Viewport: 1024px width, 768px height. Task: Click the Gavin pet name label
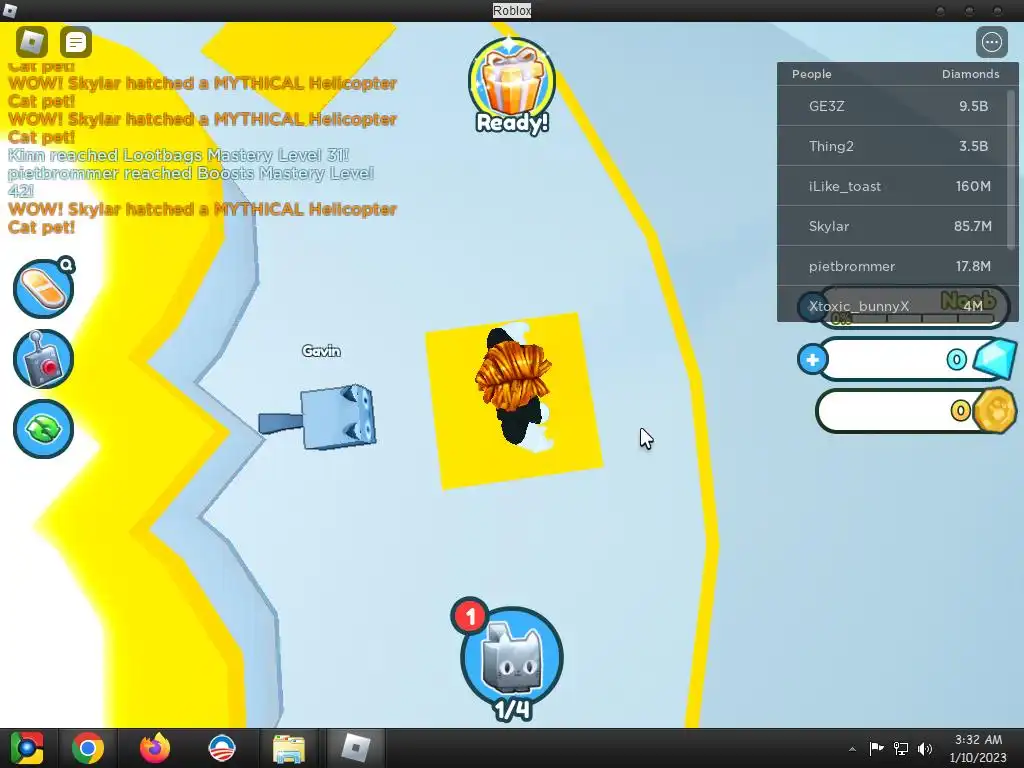pyautogui.click(x=321, y=351)
